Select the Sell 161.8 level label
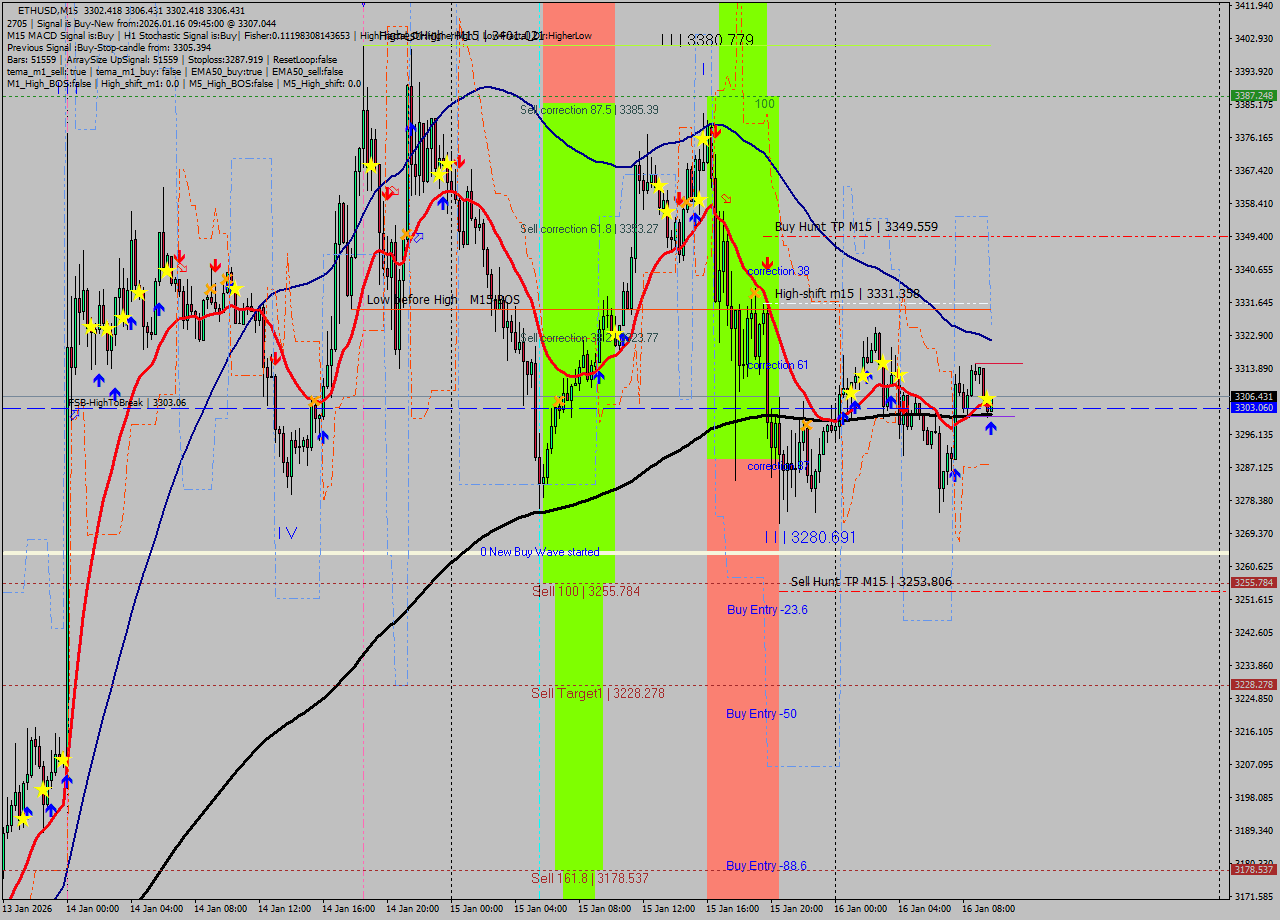The width and height of the screenshot is (1280, 920). coord(589,878)
